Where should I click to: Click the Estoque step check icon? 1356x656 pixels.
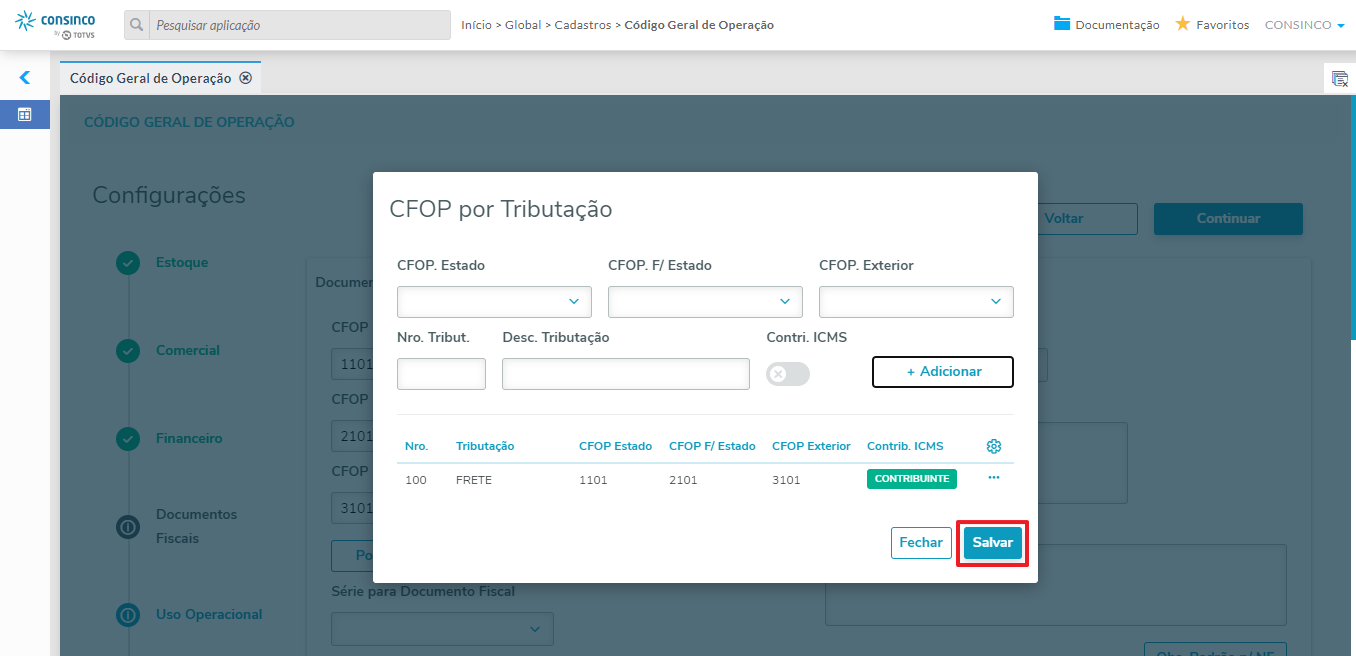pos(128,263)
